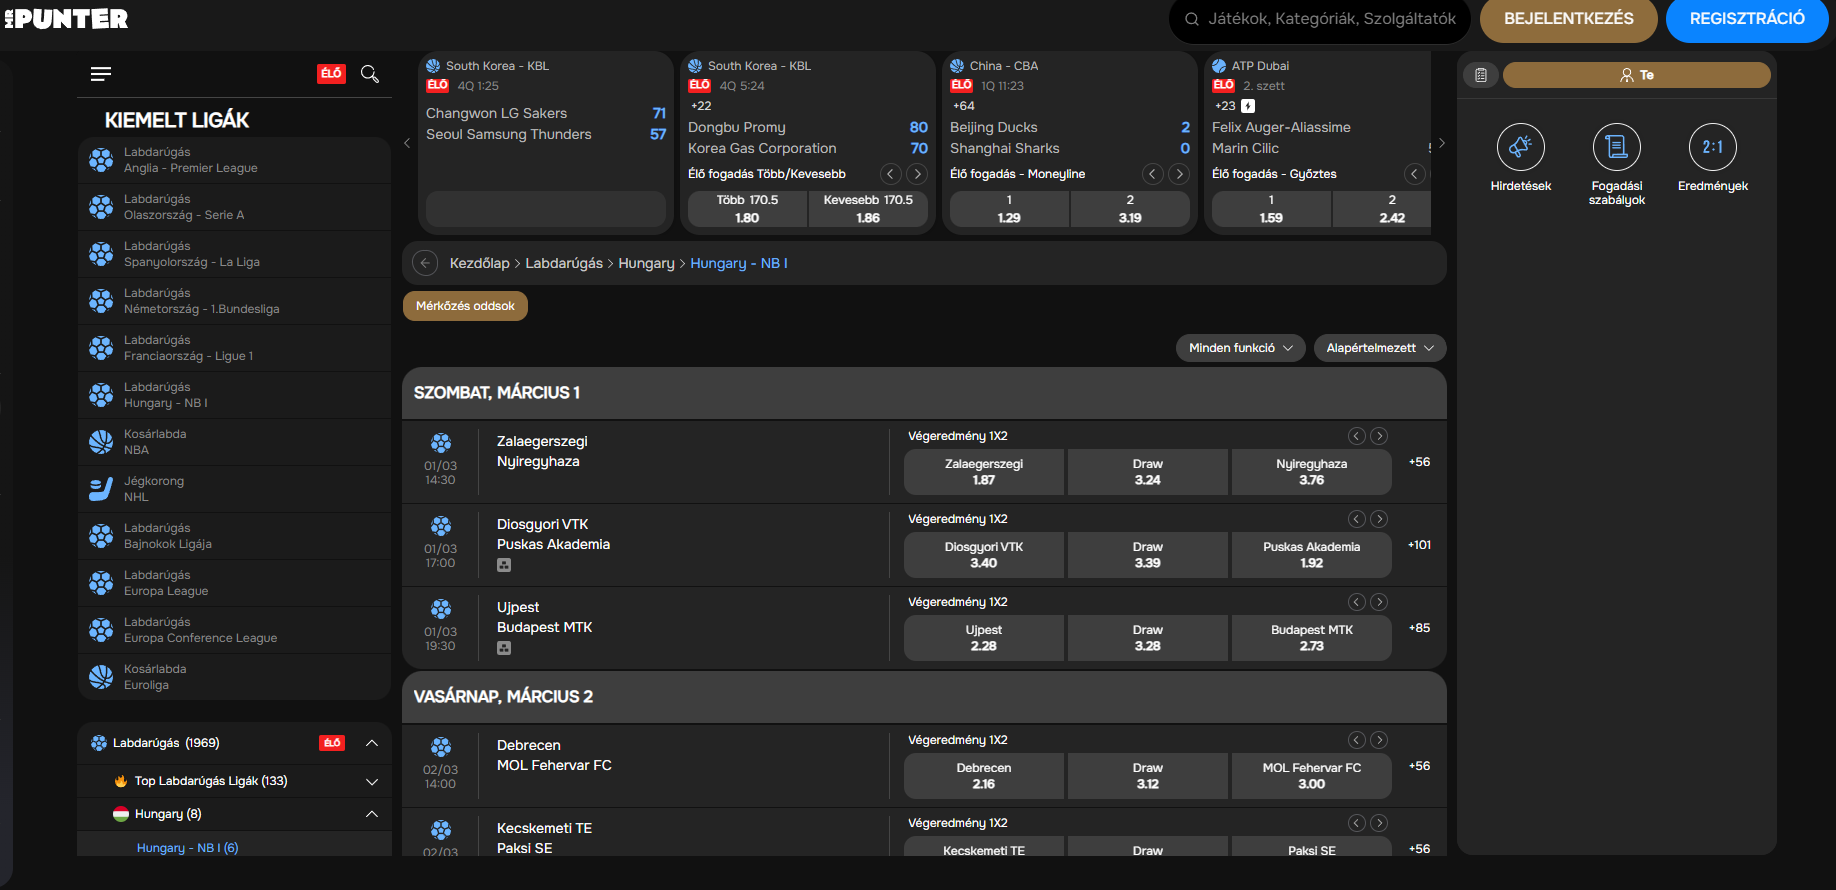Previous market arrow for Diosgyori VTK match
1836x890 pixels.
tap(1356, 519)
